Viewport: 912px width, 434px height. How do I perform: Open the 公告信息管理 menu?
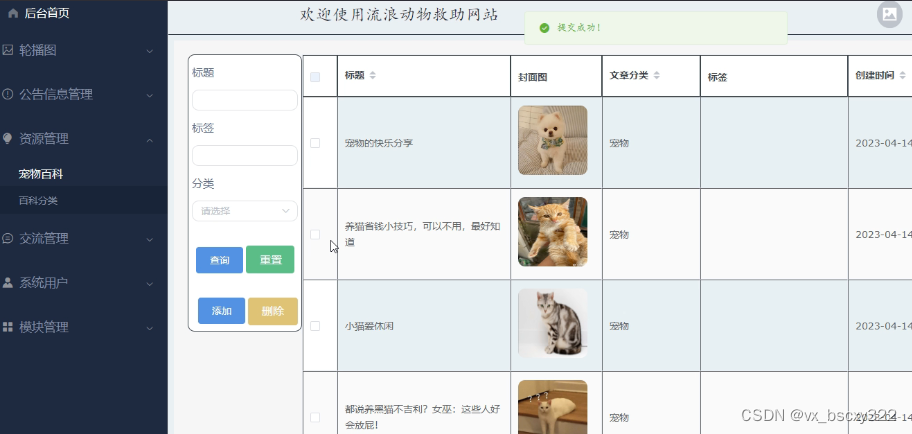(x=84, y=95)
